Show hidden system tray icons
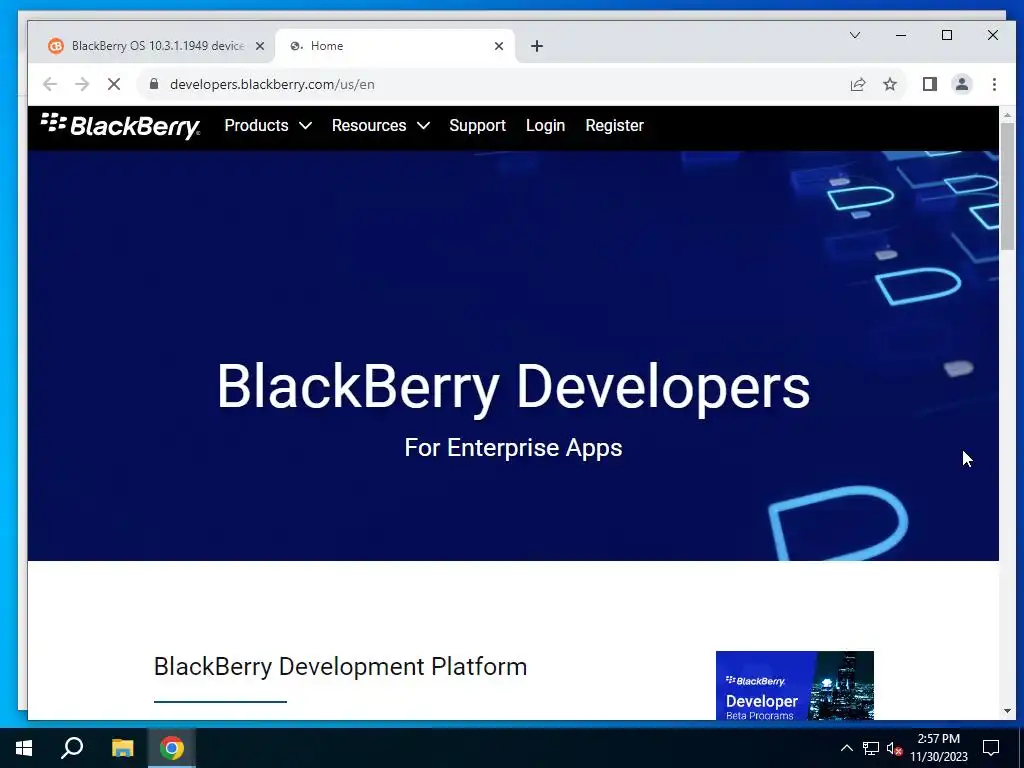Viewport: 1024px width, 768px height. pos(846,748)
